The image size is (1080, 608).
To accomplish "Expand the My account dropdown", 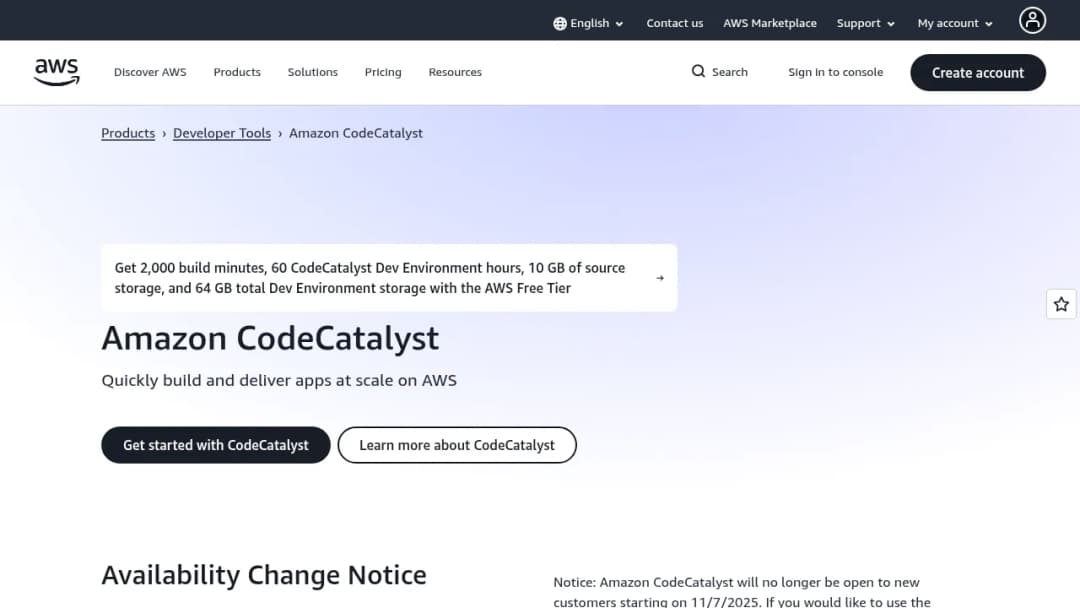I will pyautogui.click(x=955, y=23).
